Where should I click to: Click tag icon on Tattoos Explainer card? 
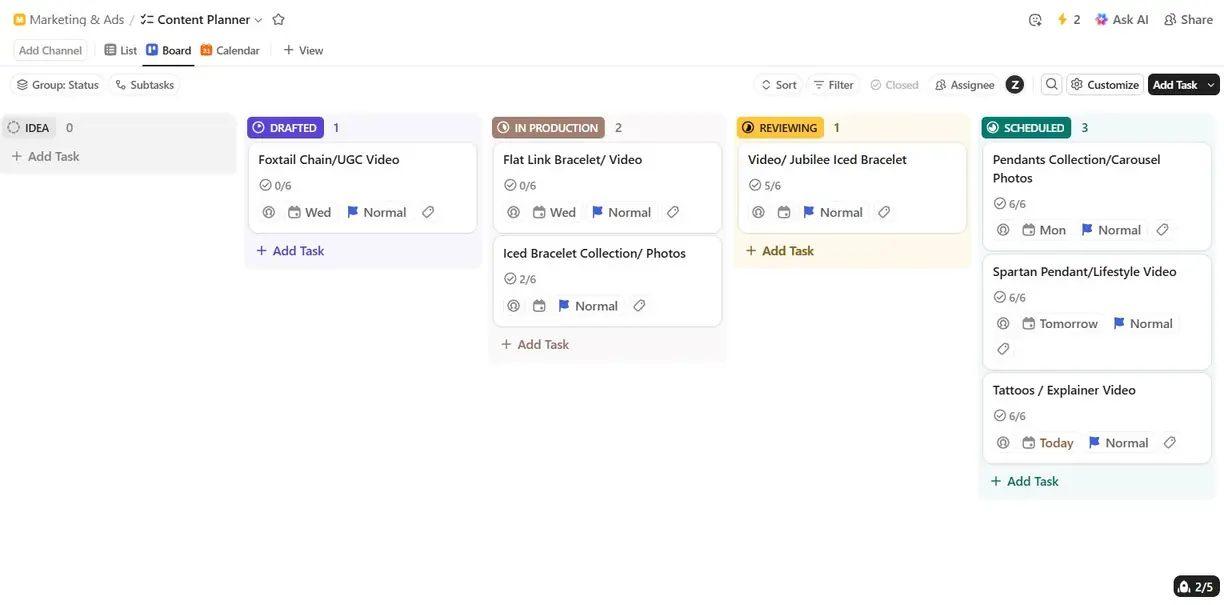point(1169,443)
